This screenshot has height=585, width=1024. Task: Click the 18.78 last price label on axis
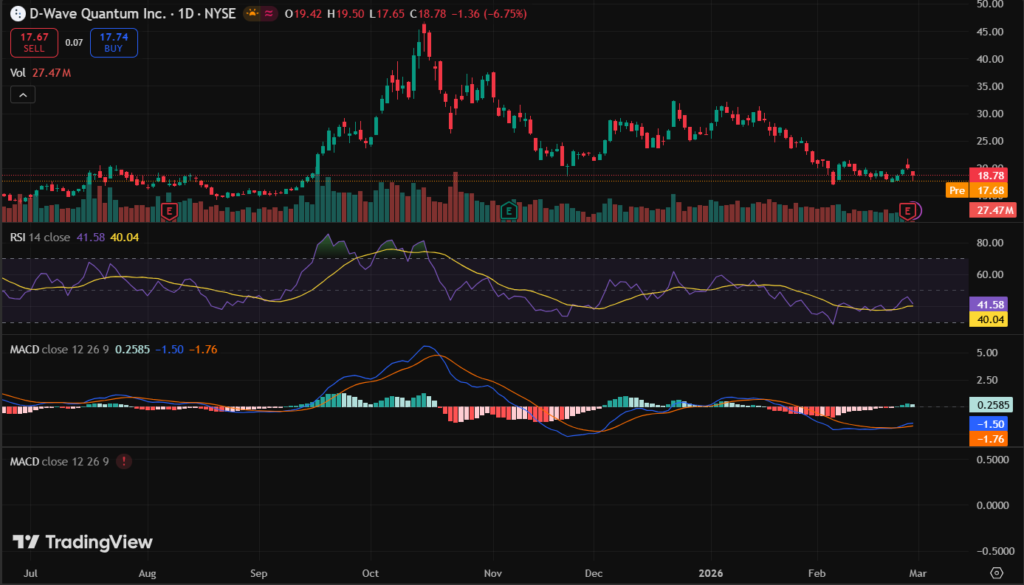click(994, 175)
